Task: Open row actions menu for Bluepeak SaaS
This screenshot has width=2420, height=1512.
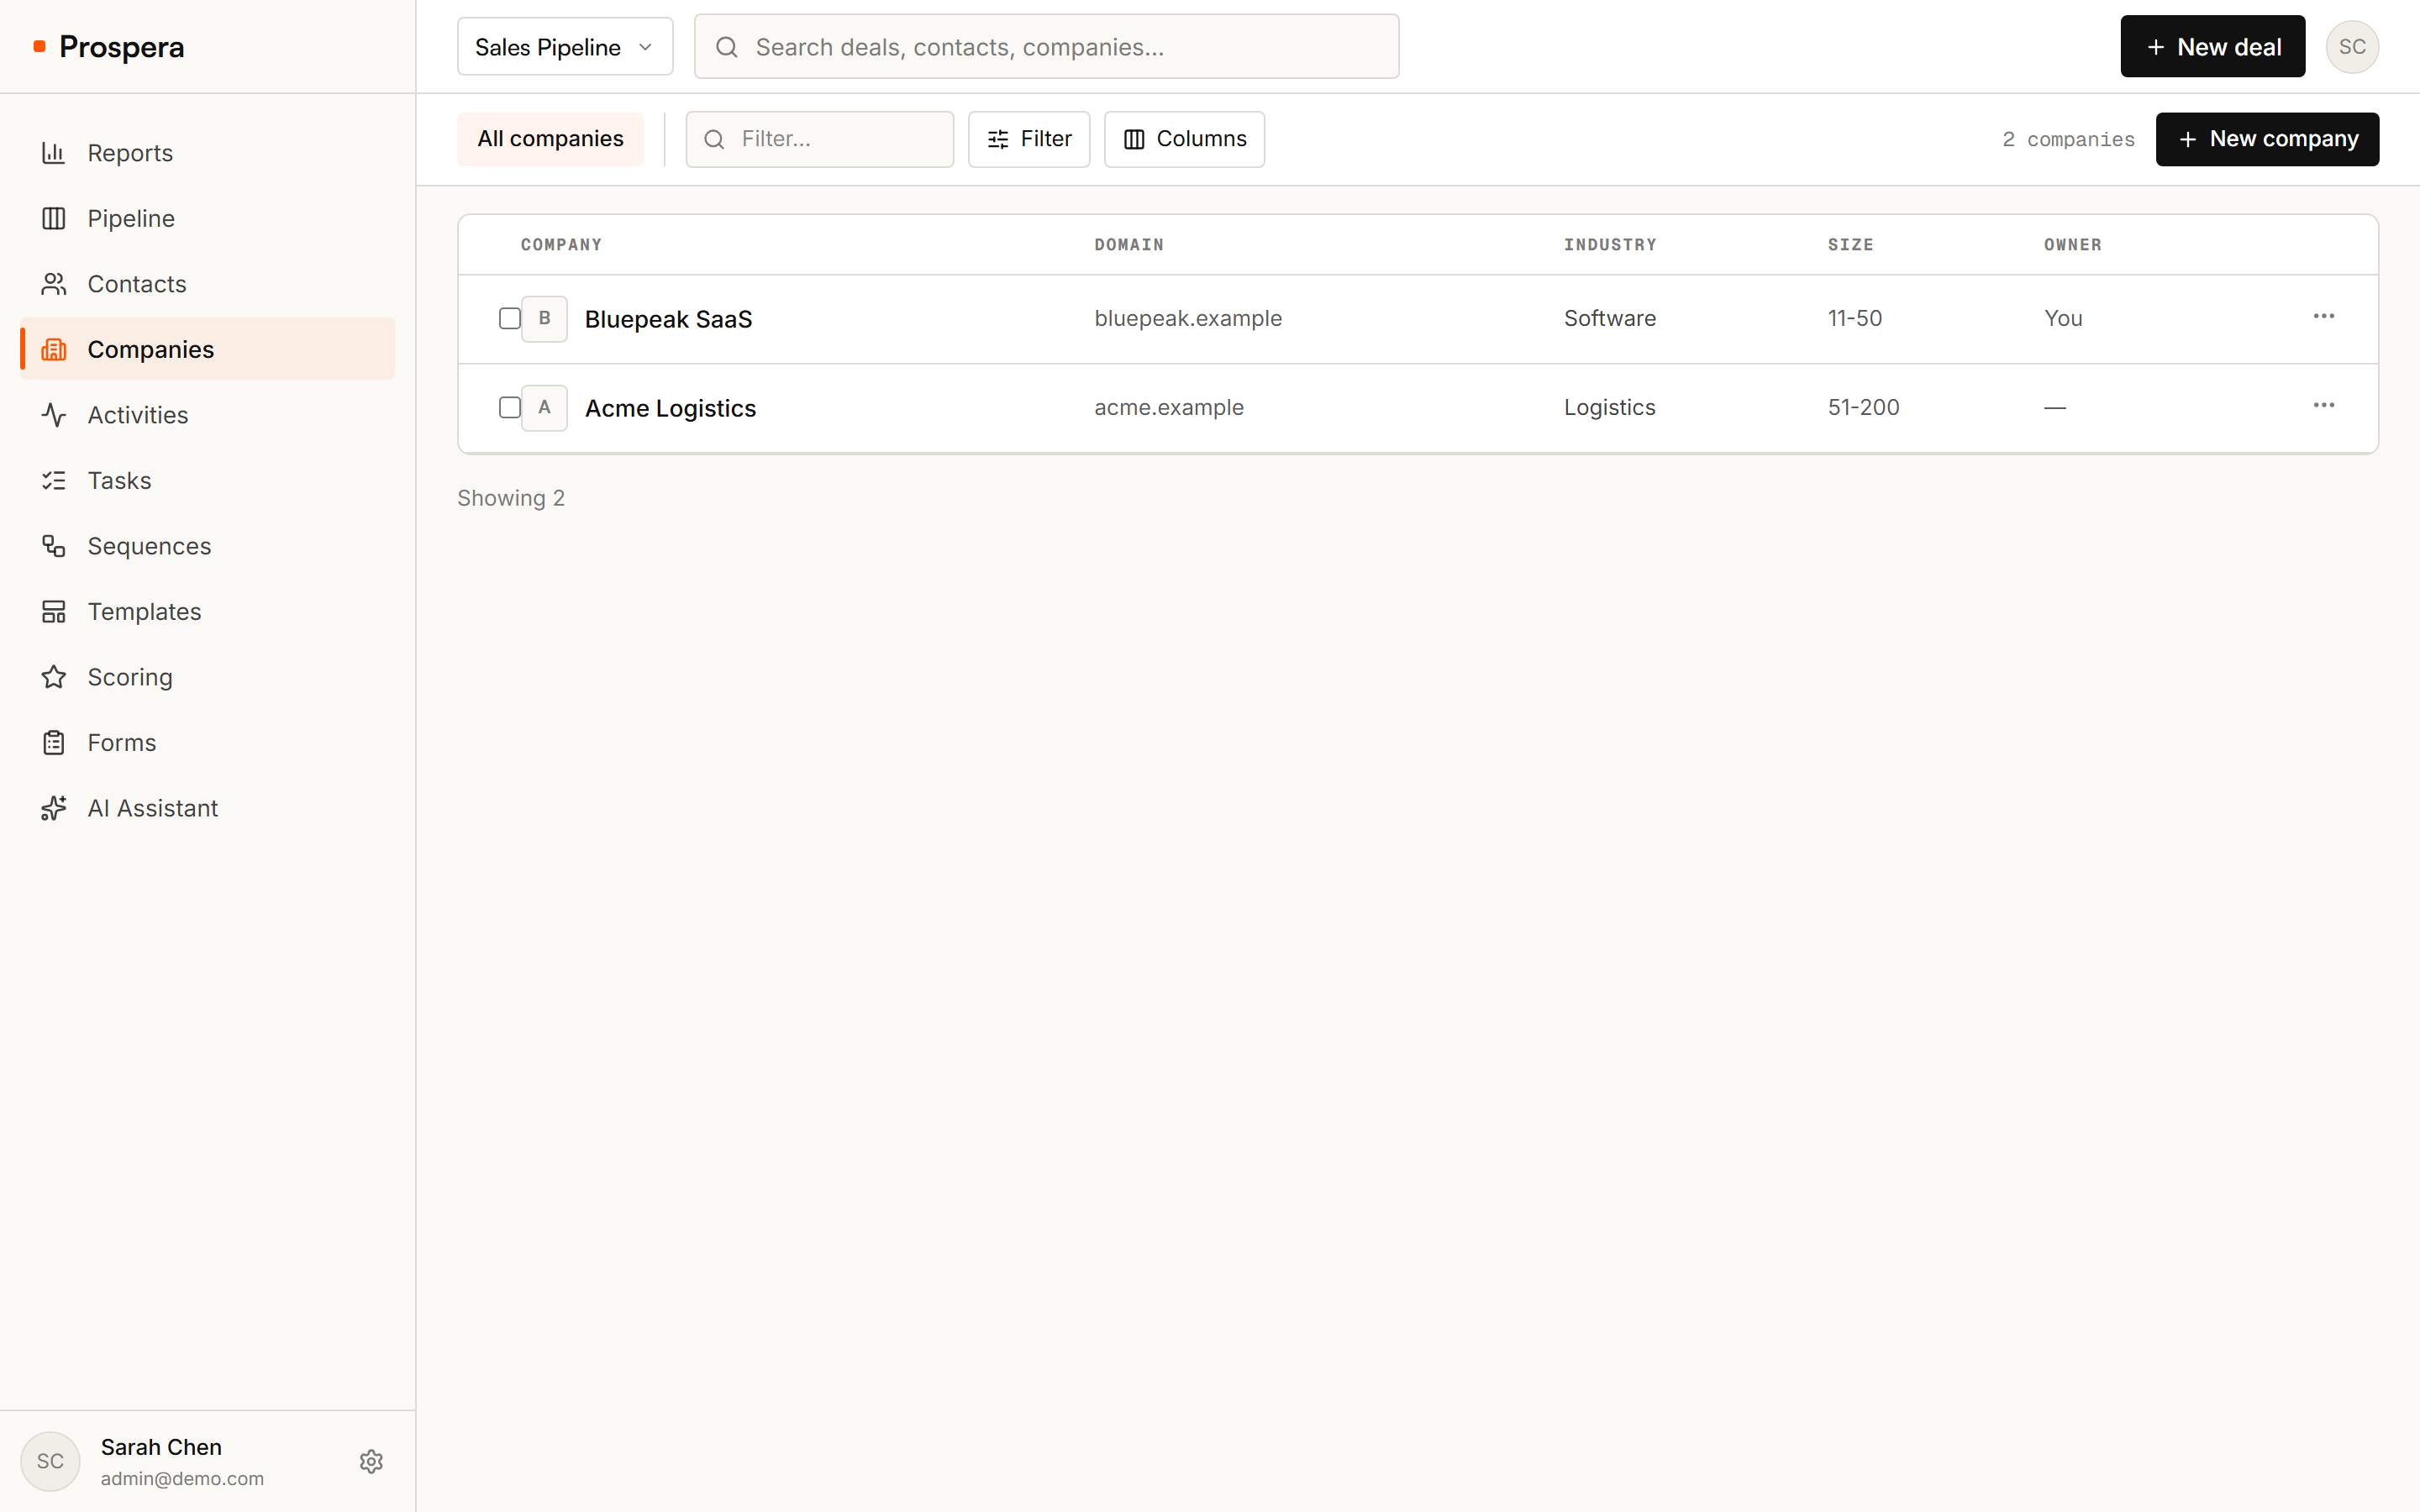Action: (x=2323, y=316)
